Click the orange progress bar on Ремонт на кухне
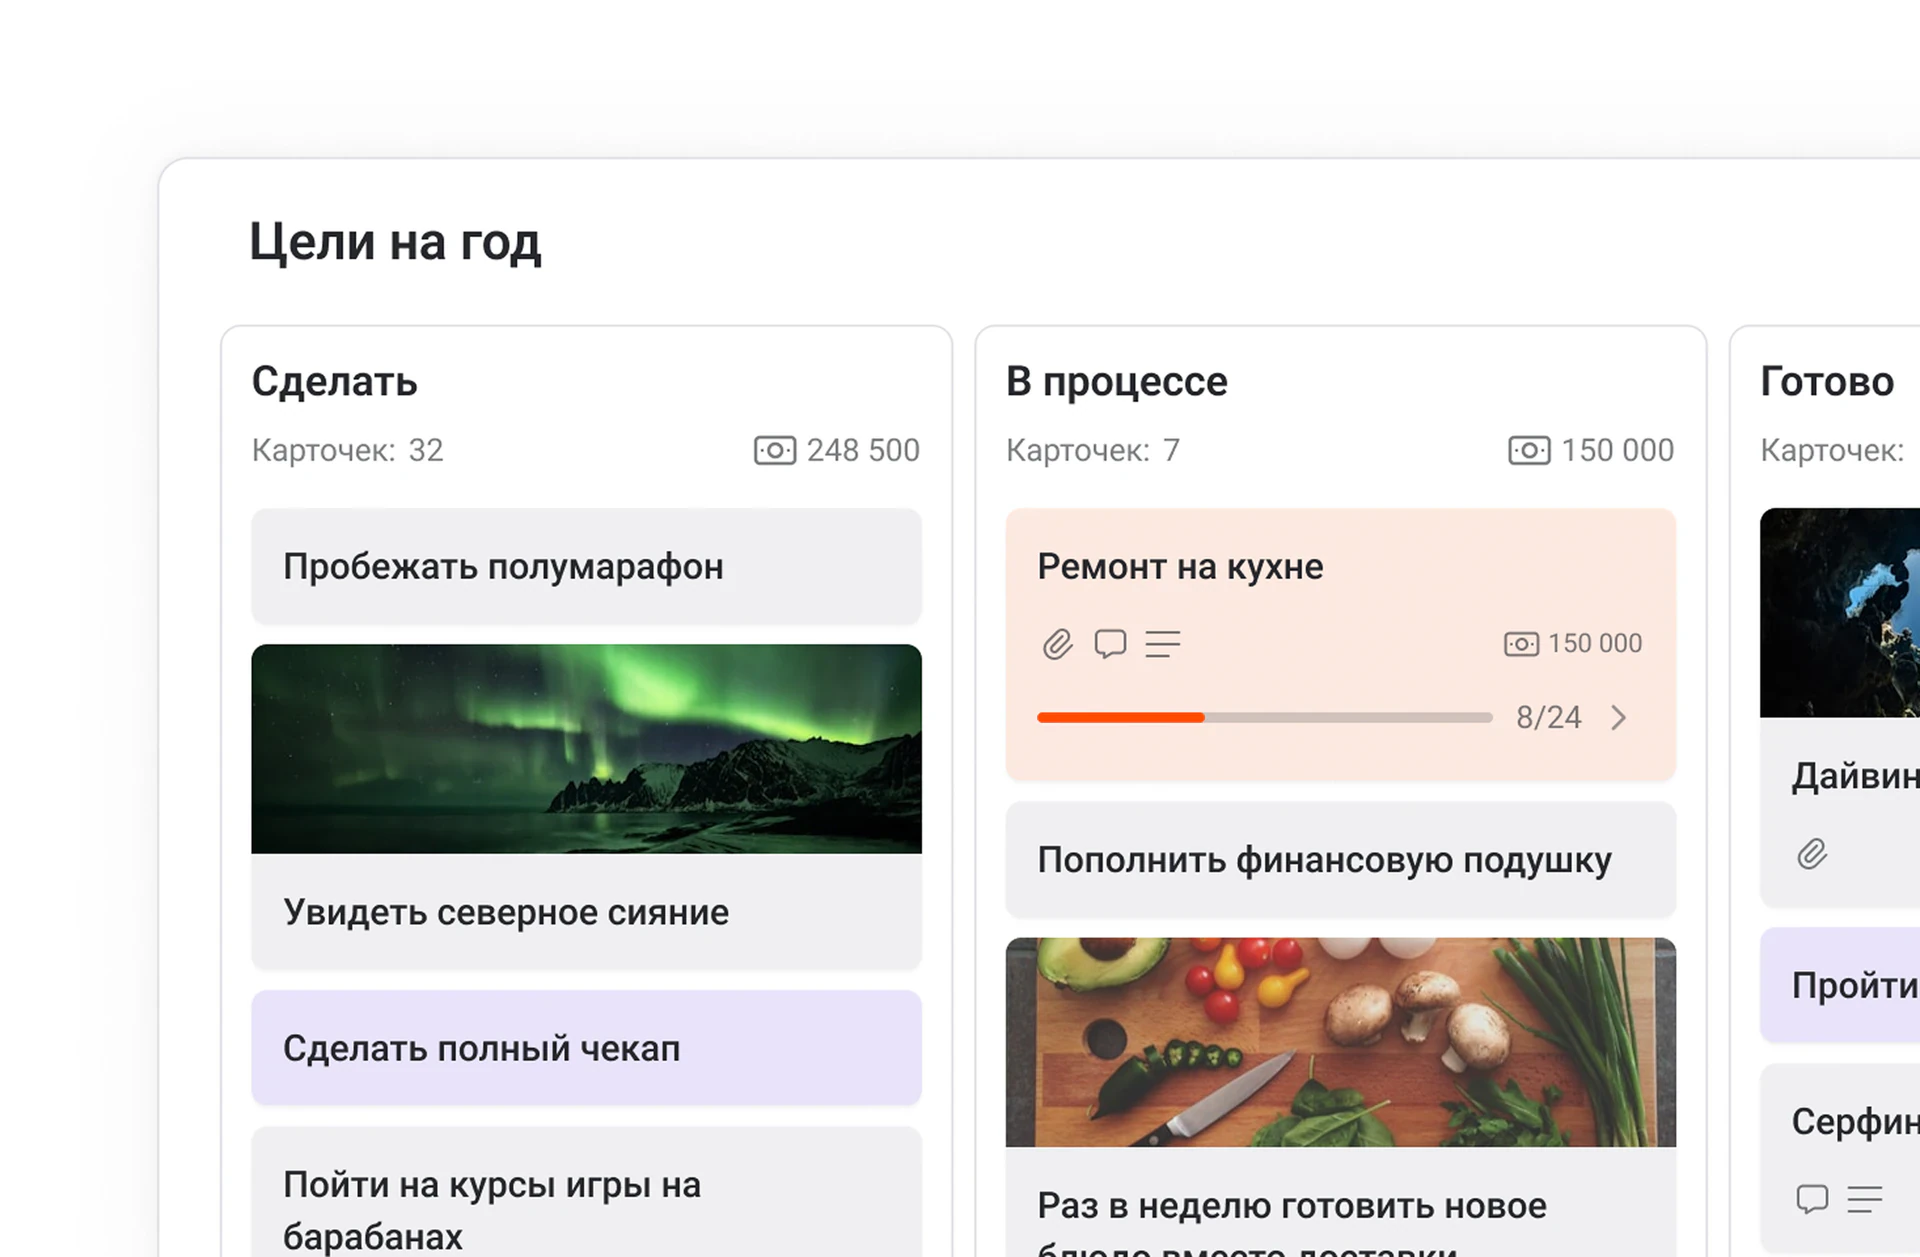This screenshot has height=1257, width=1920. pyautogui.click(x=1121, y=718)
